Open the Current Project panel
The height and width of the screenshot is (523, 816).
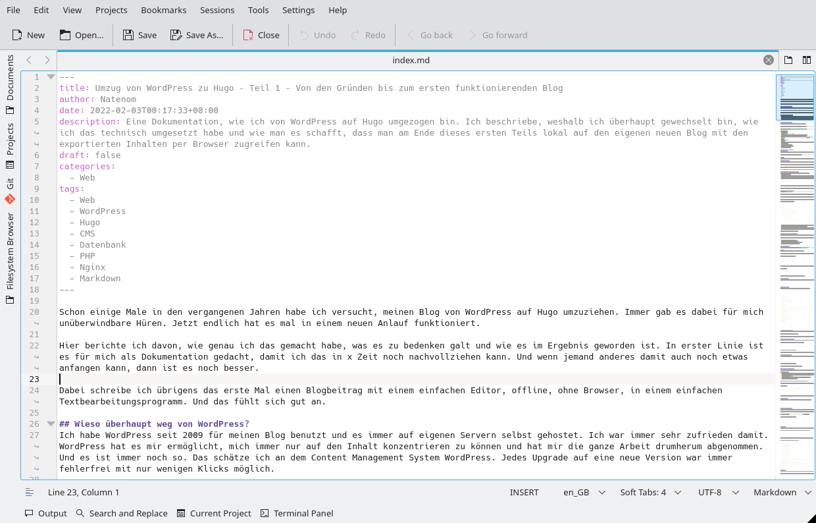pyautogui.click(x=213, y=513)
